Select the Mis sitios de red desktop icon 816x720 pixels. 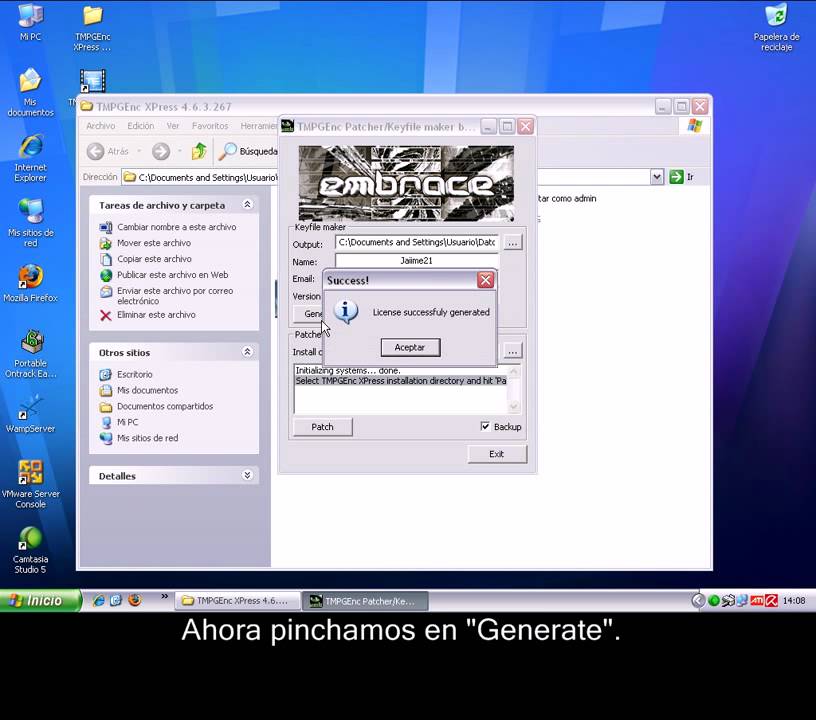click(30, 224)
